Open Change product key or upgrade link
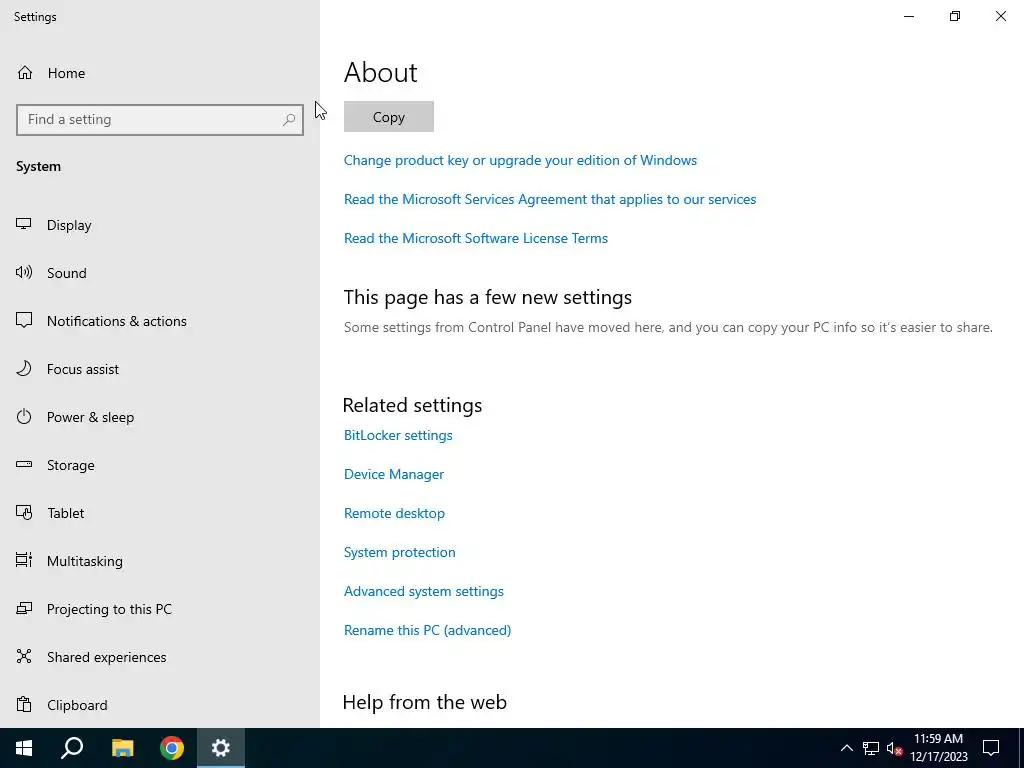 (x=520, y=160)
